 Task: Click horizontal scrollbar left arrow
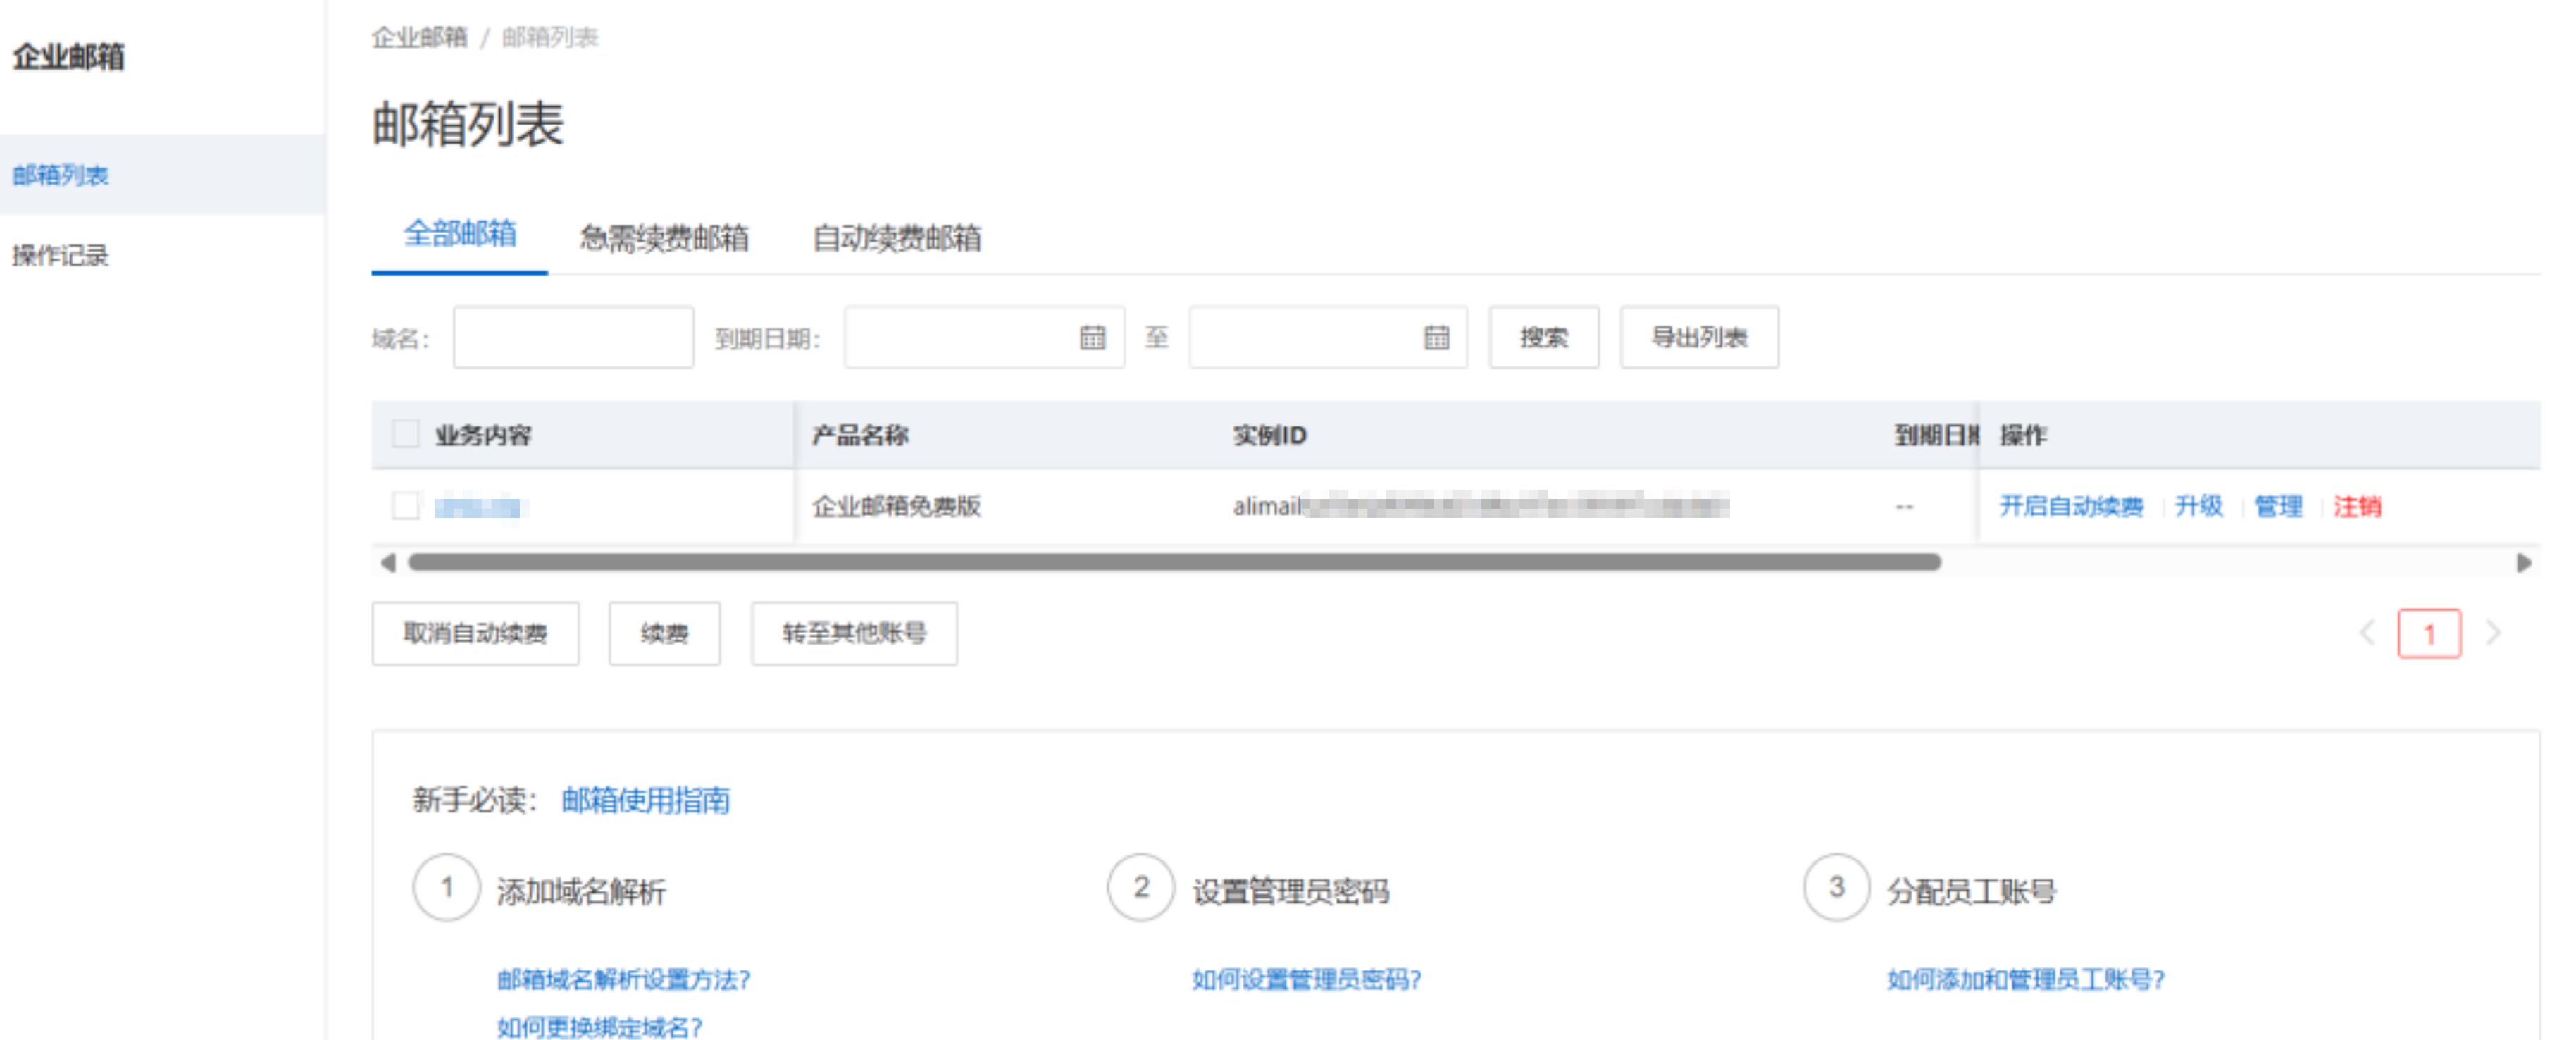(x=388, y=563)
